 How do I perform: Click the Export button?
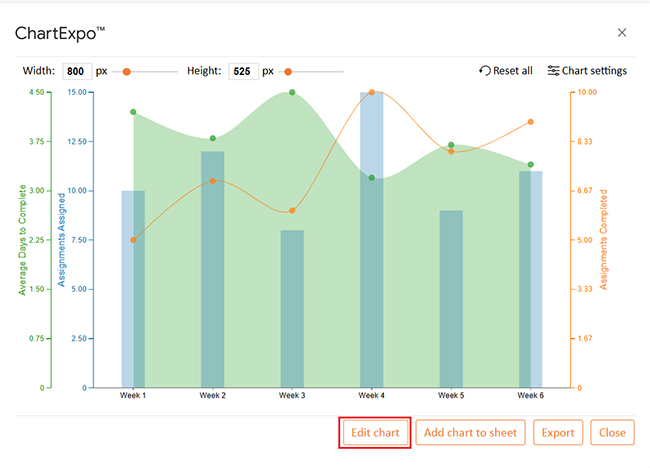tap(558, 433)
